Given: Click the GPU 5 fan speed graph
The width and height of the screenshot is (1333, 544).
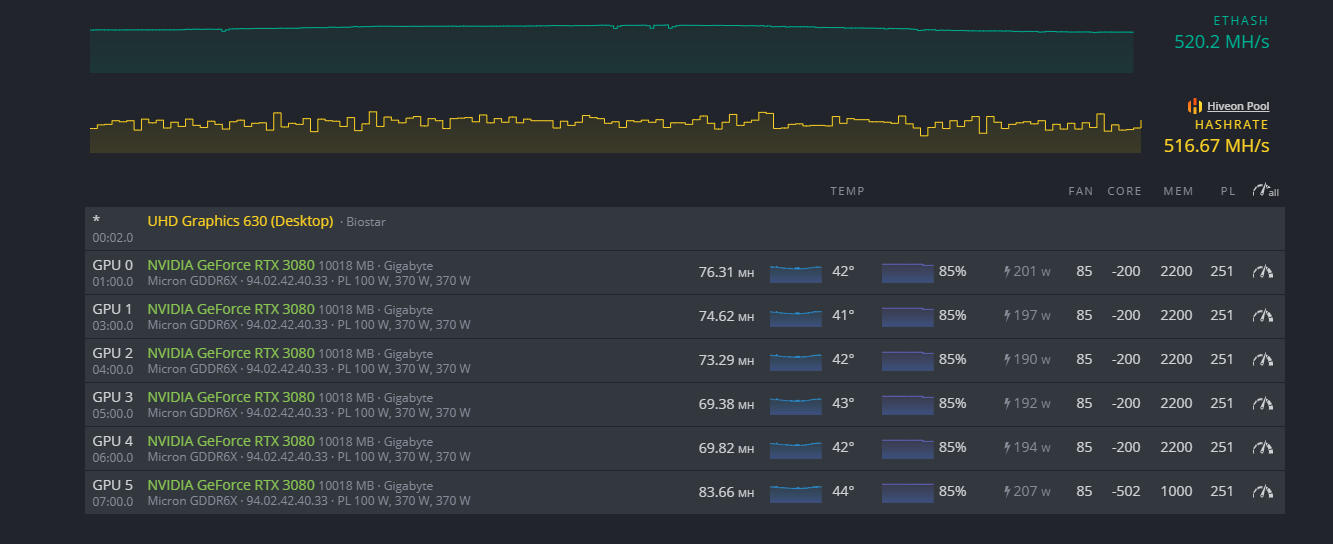Looking at the screenshot, I should (907, 492).
